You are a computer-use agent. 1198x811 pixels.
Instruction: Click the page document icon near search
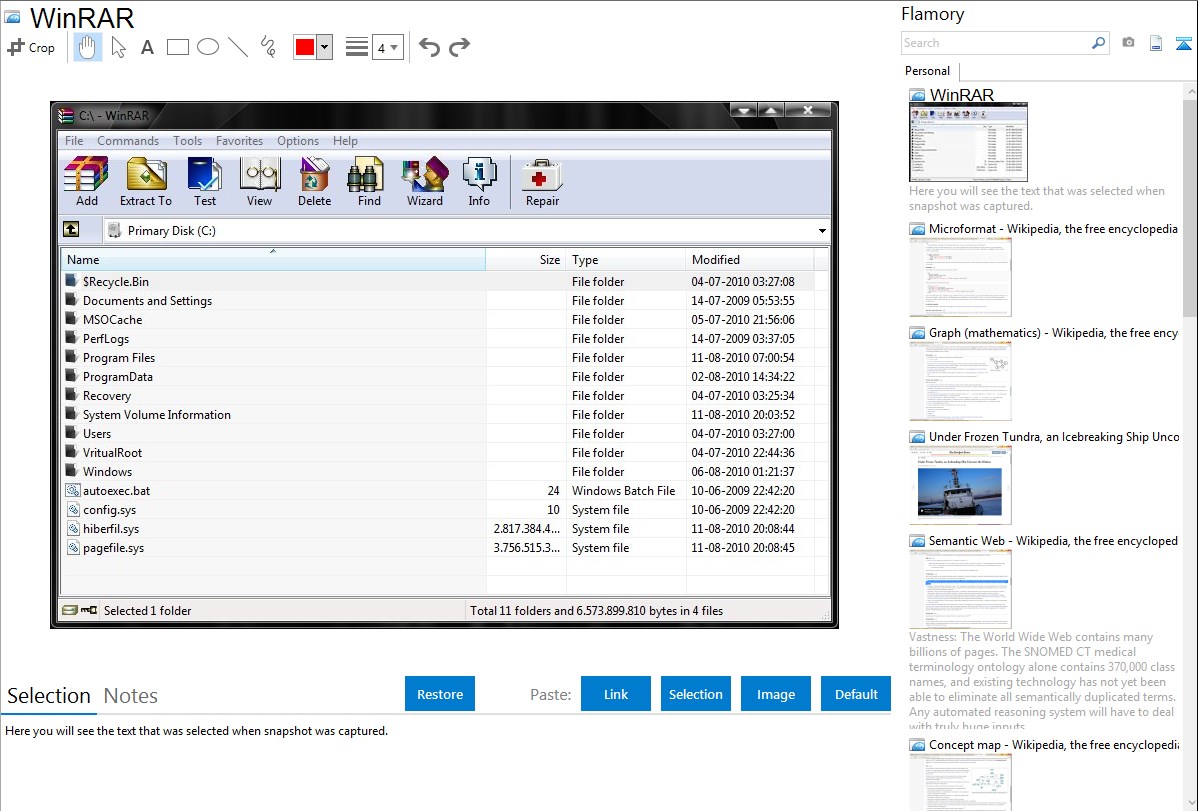[1156, 43]
